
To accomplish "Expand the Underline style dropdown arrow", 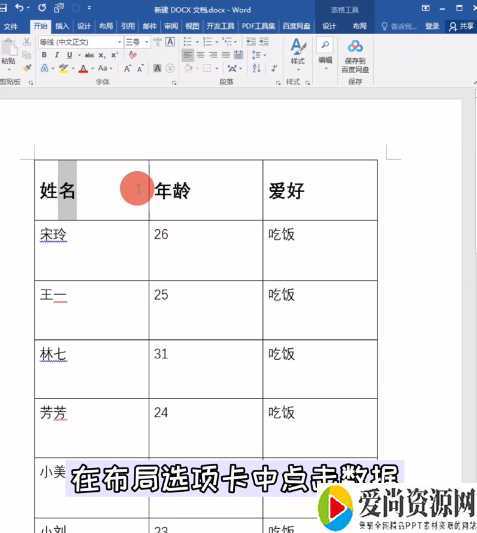I will (x=79, y=55).
